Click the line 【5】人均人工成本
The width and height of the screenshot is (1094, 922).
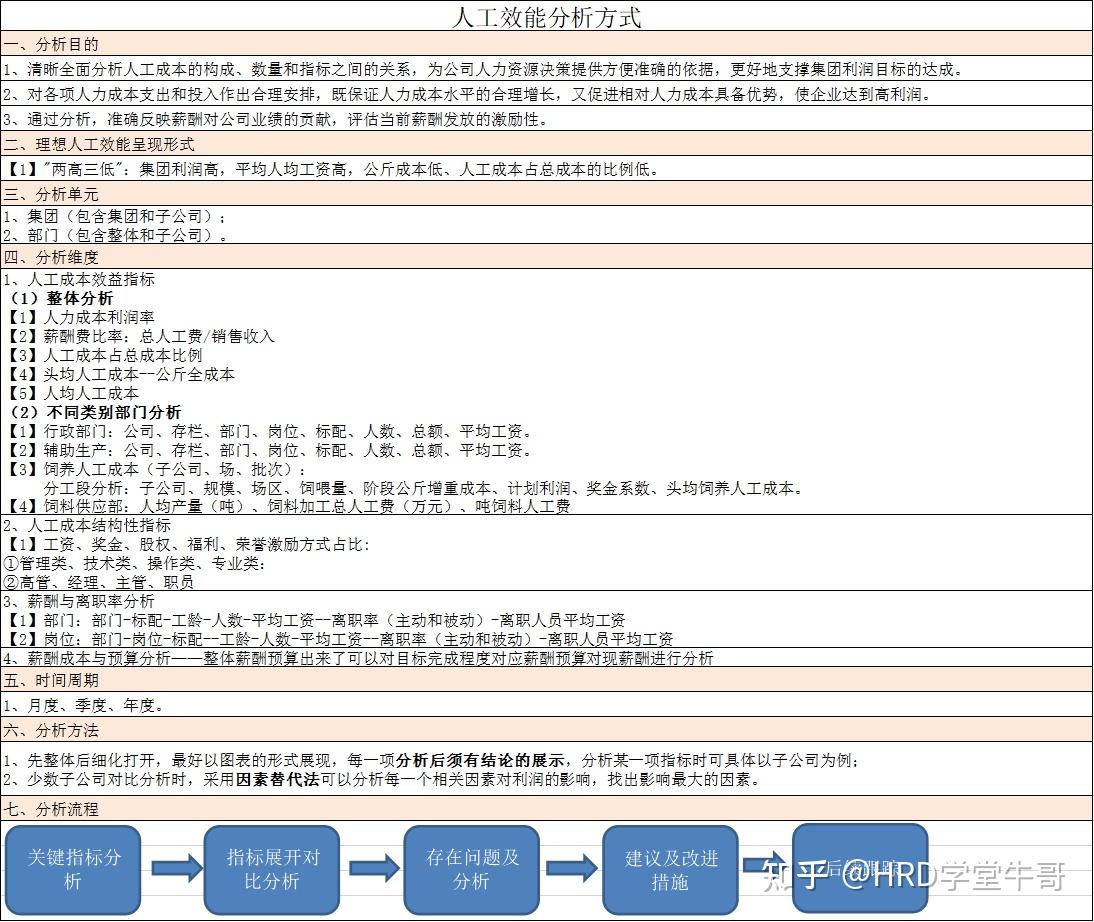[73, 393]
